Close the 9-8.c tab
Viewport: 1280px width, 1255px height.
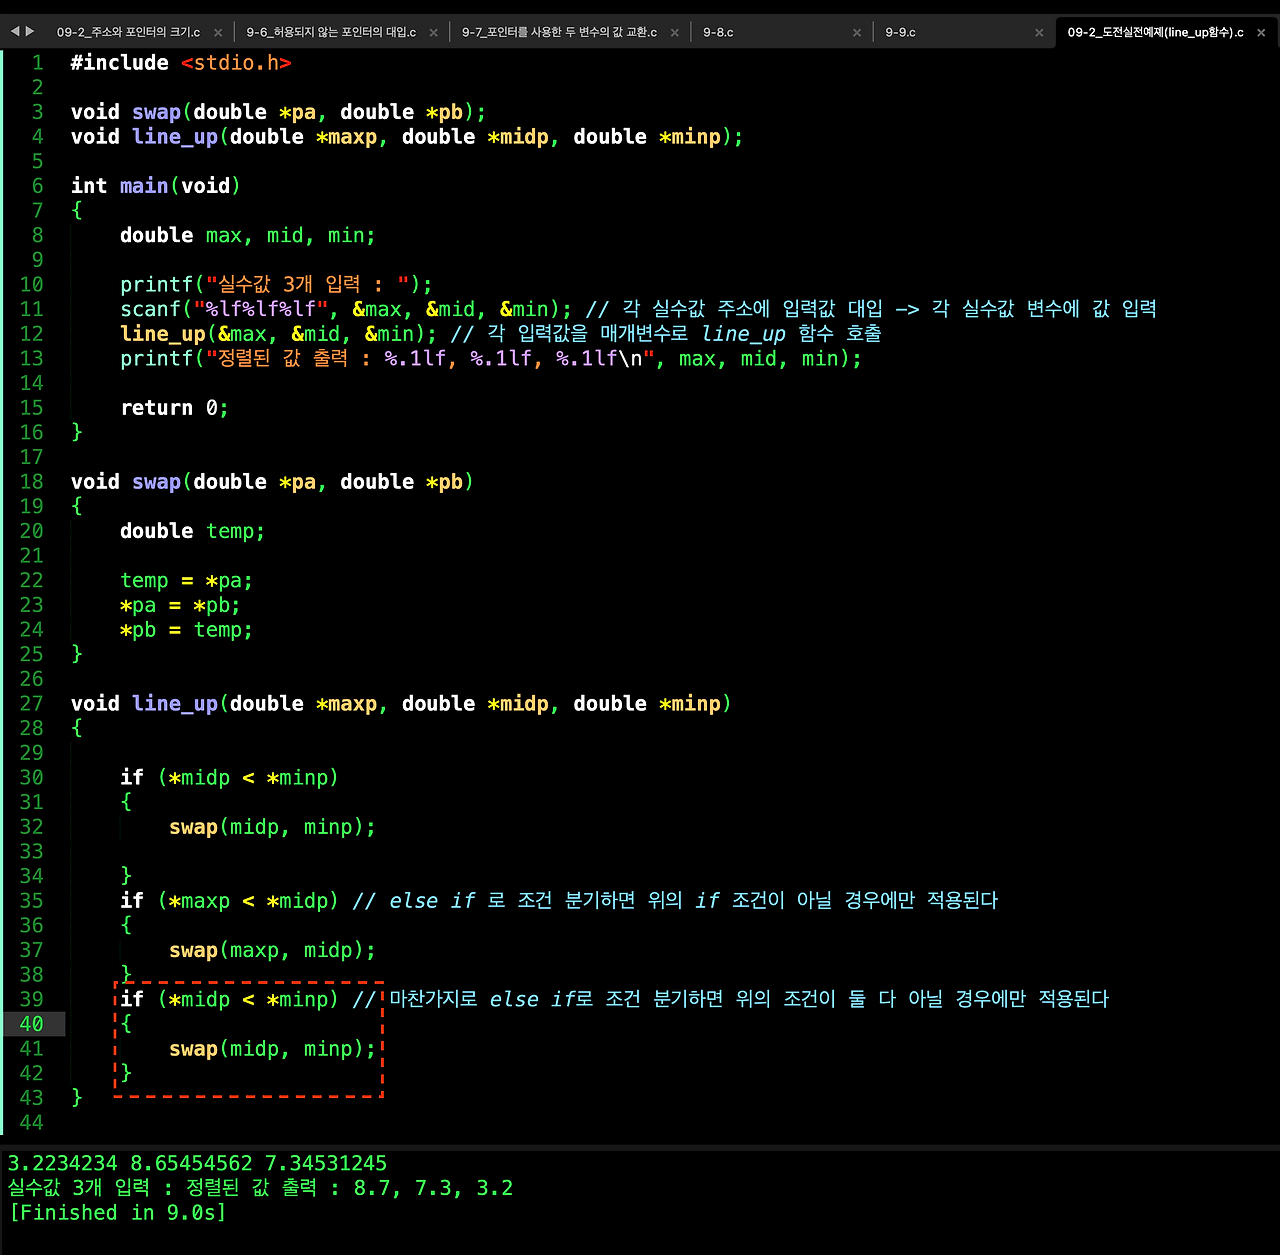click(x=857, y=31)
